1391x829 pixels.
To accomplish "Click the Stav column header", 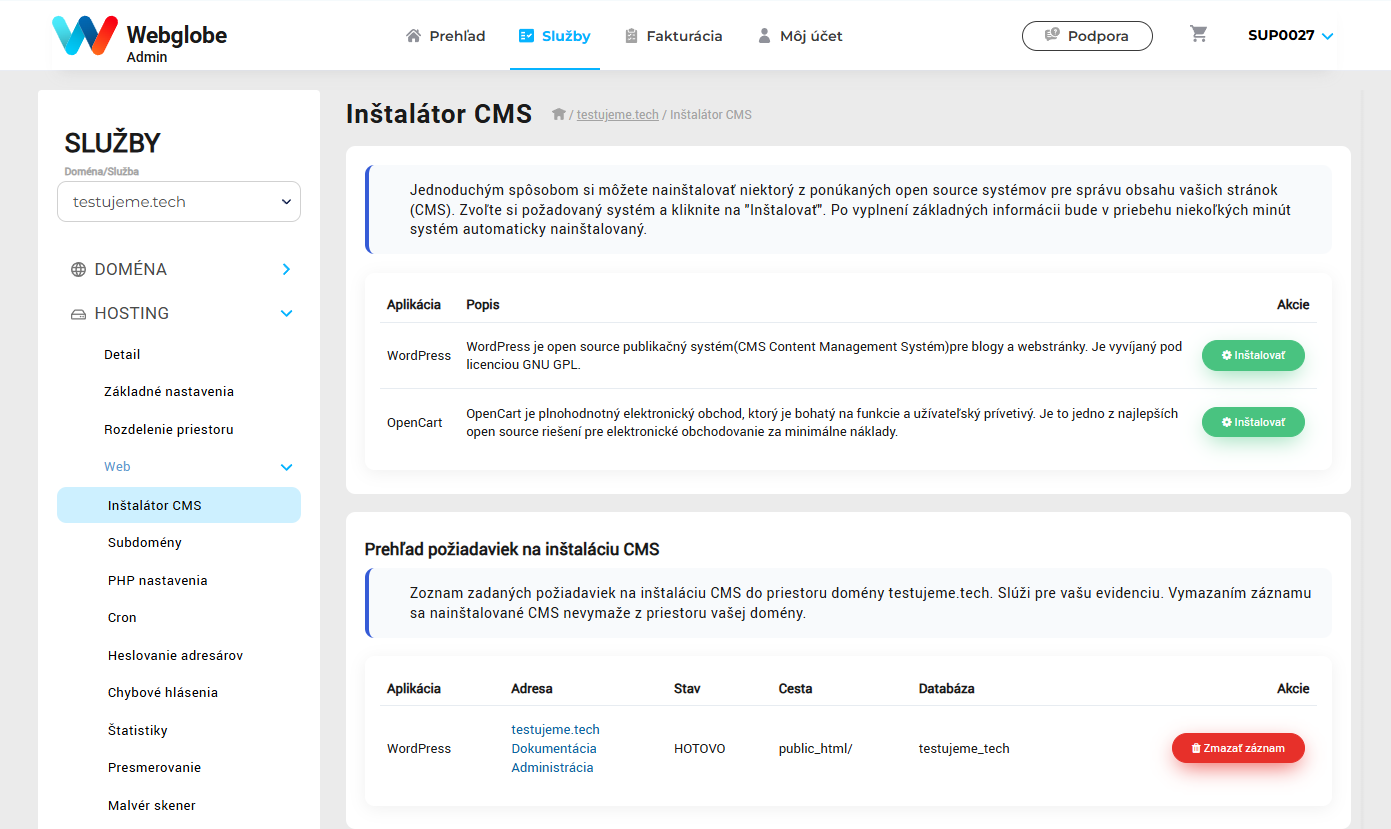I will [687, 688].
